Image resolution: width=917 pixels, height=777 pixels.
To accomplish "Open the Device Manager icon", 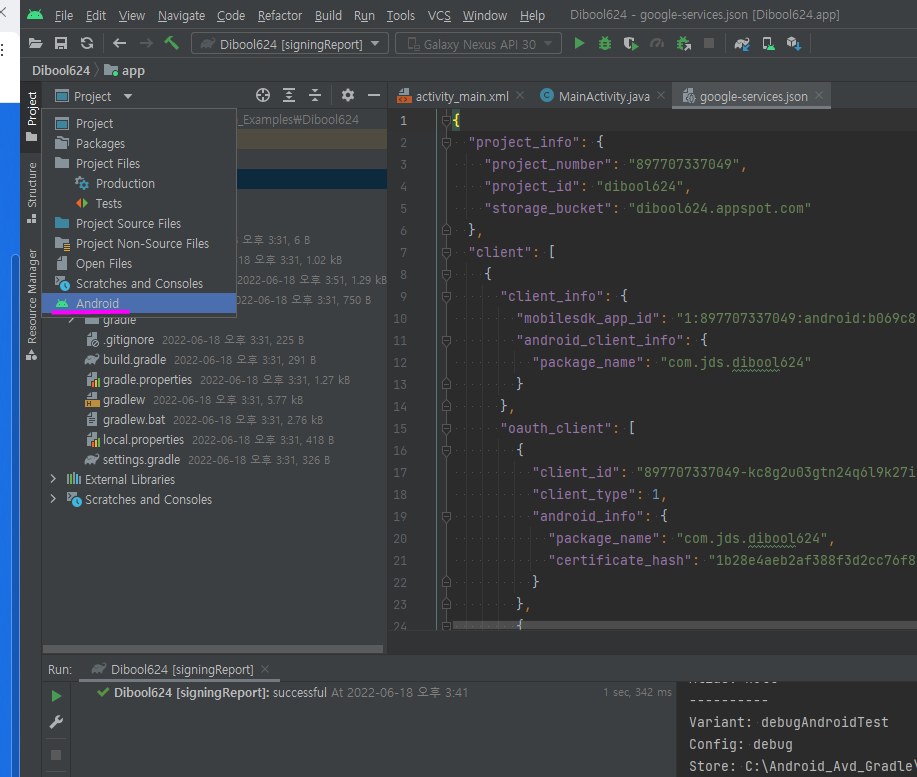I will [768, 44].
